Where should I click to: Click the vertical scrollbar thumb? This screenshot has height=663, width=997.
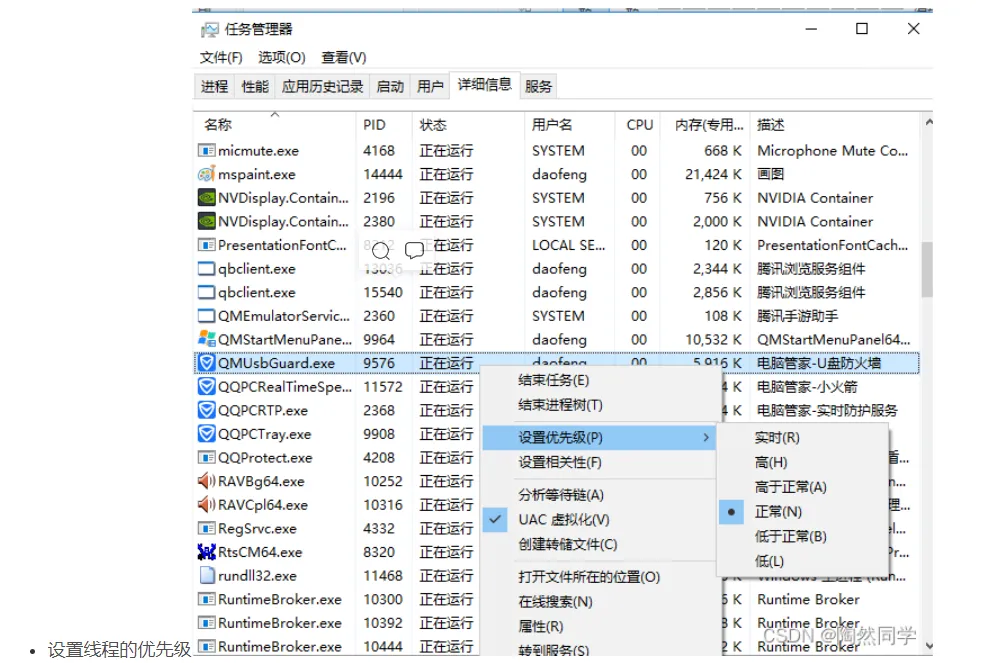(x=927, y=269)
